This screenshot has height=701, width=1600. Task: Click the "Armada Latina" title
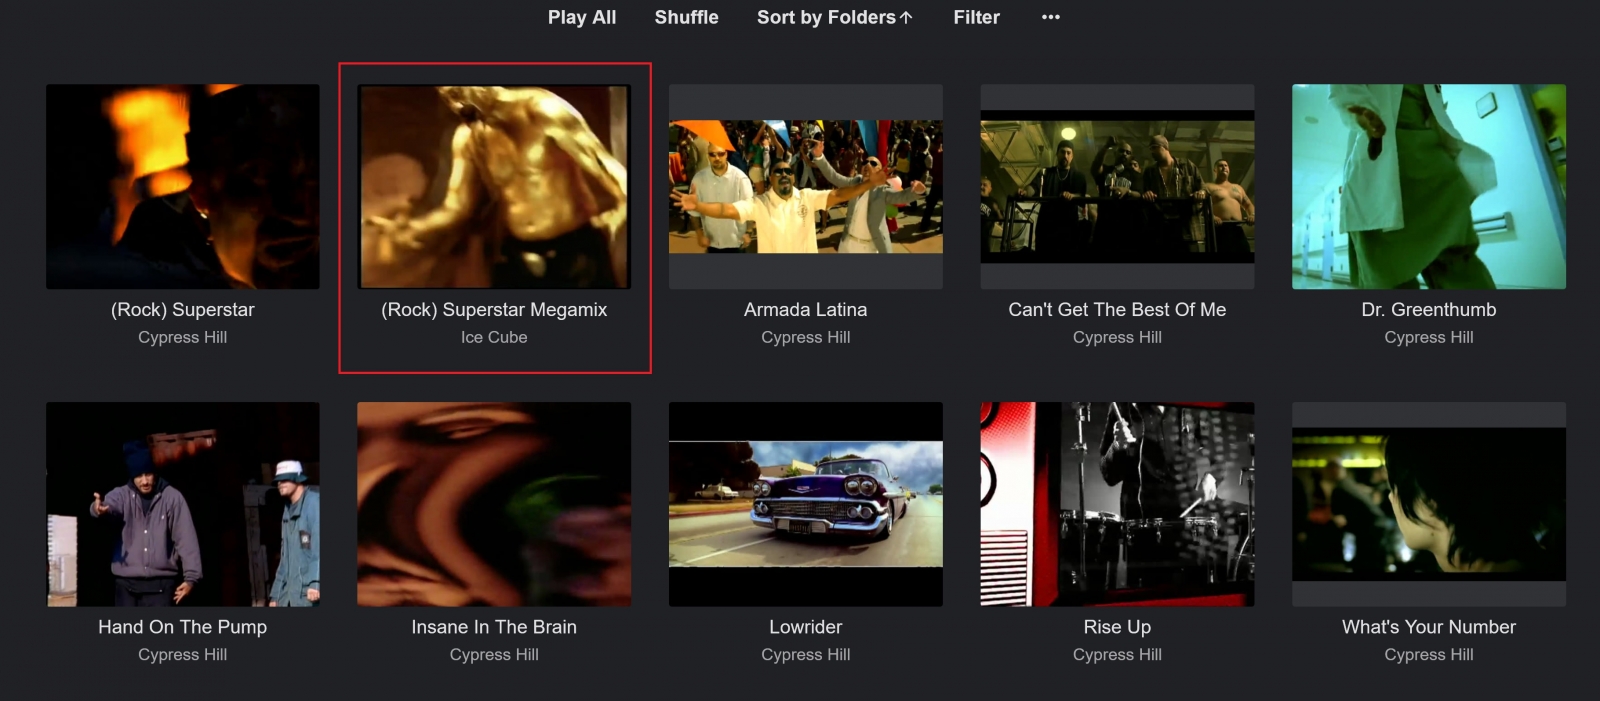coord(806,310)
